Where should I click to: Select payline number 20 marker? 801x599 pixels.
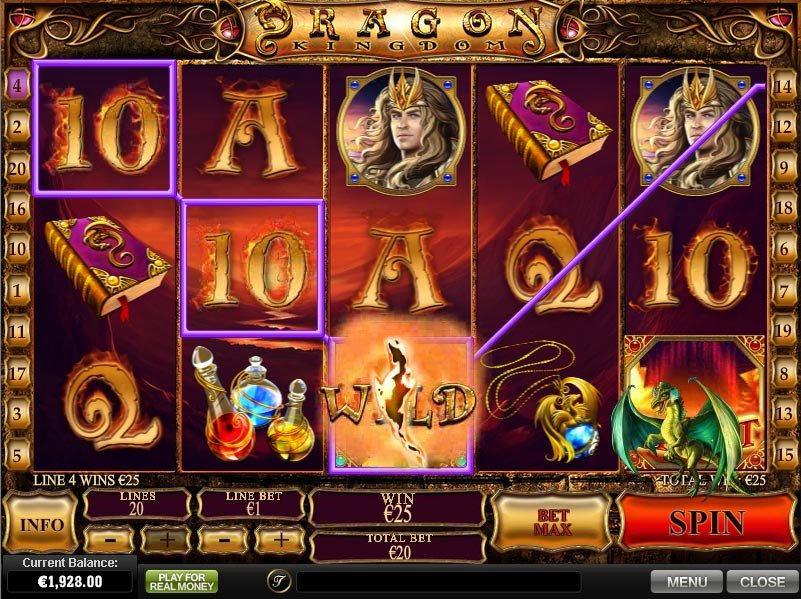pos(17,167)
